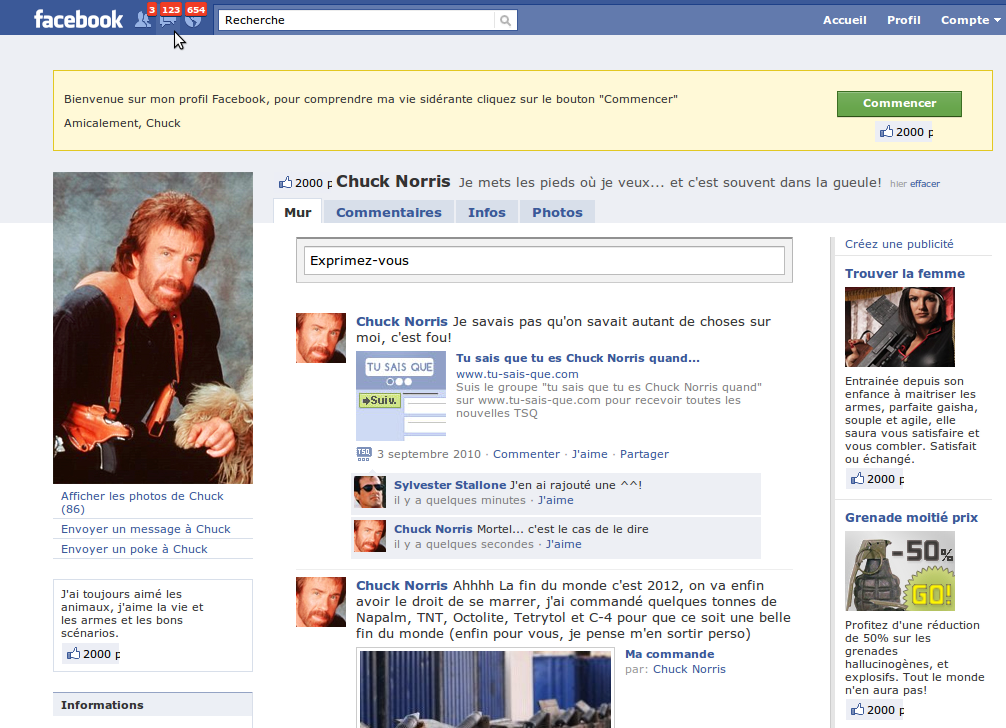Focus the Recherche search field
The height and width of the screenshot is (728, 1006).
(357, 20)
